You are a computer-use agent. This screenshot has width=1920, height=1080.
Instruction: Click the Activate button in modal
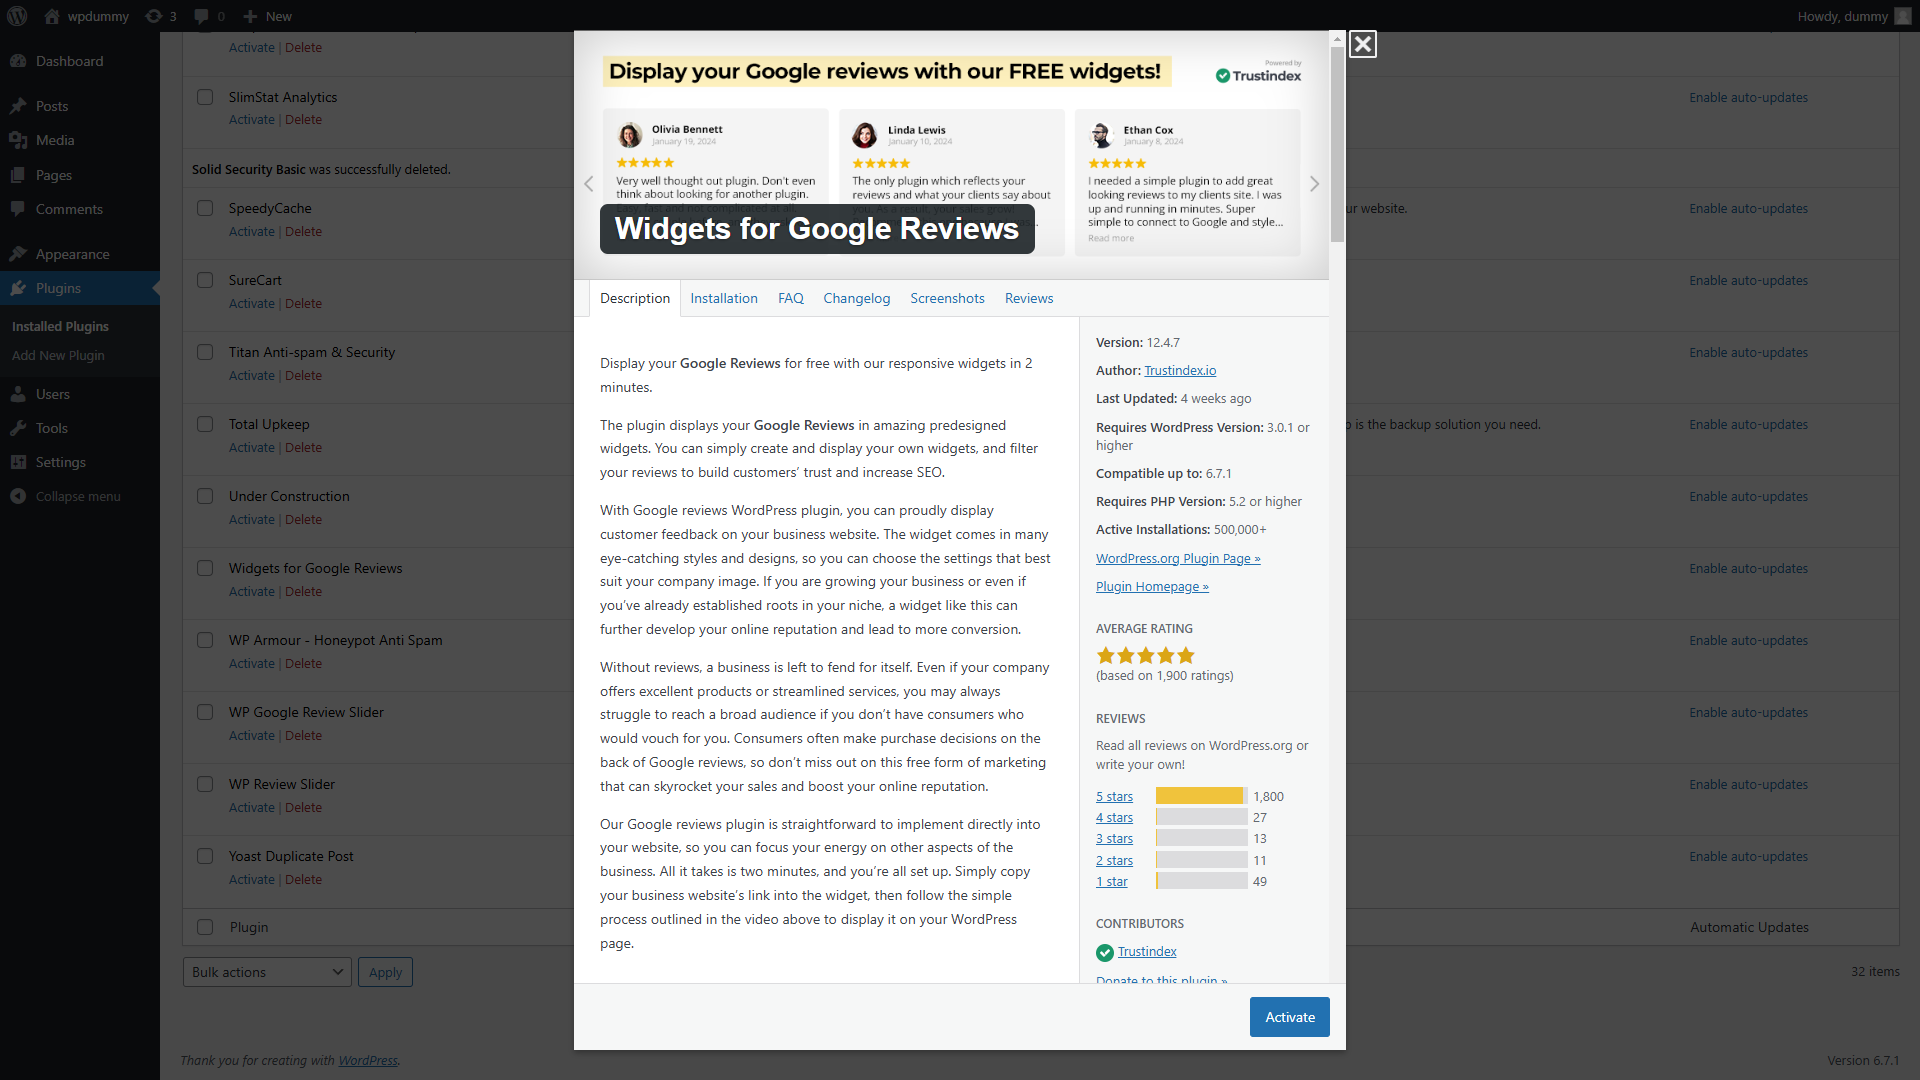coord(1290,1017)
